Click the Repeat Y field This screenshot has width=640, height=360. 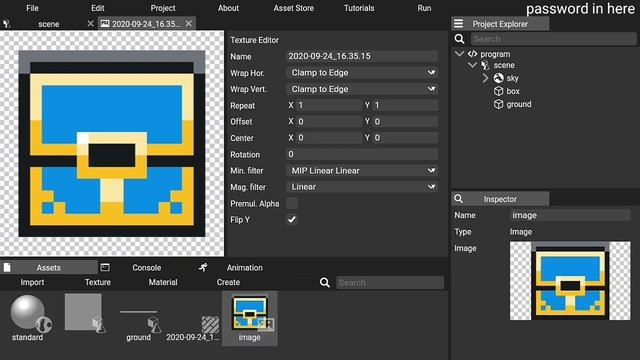(x=405, y=105)
